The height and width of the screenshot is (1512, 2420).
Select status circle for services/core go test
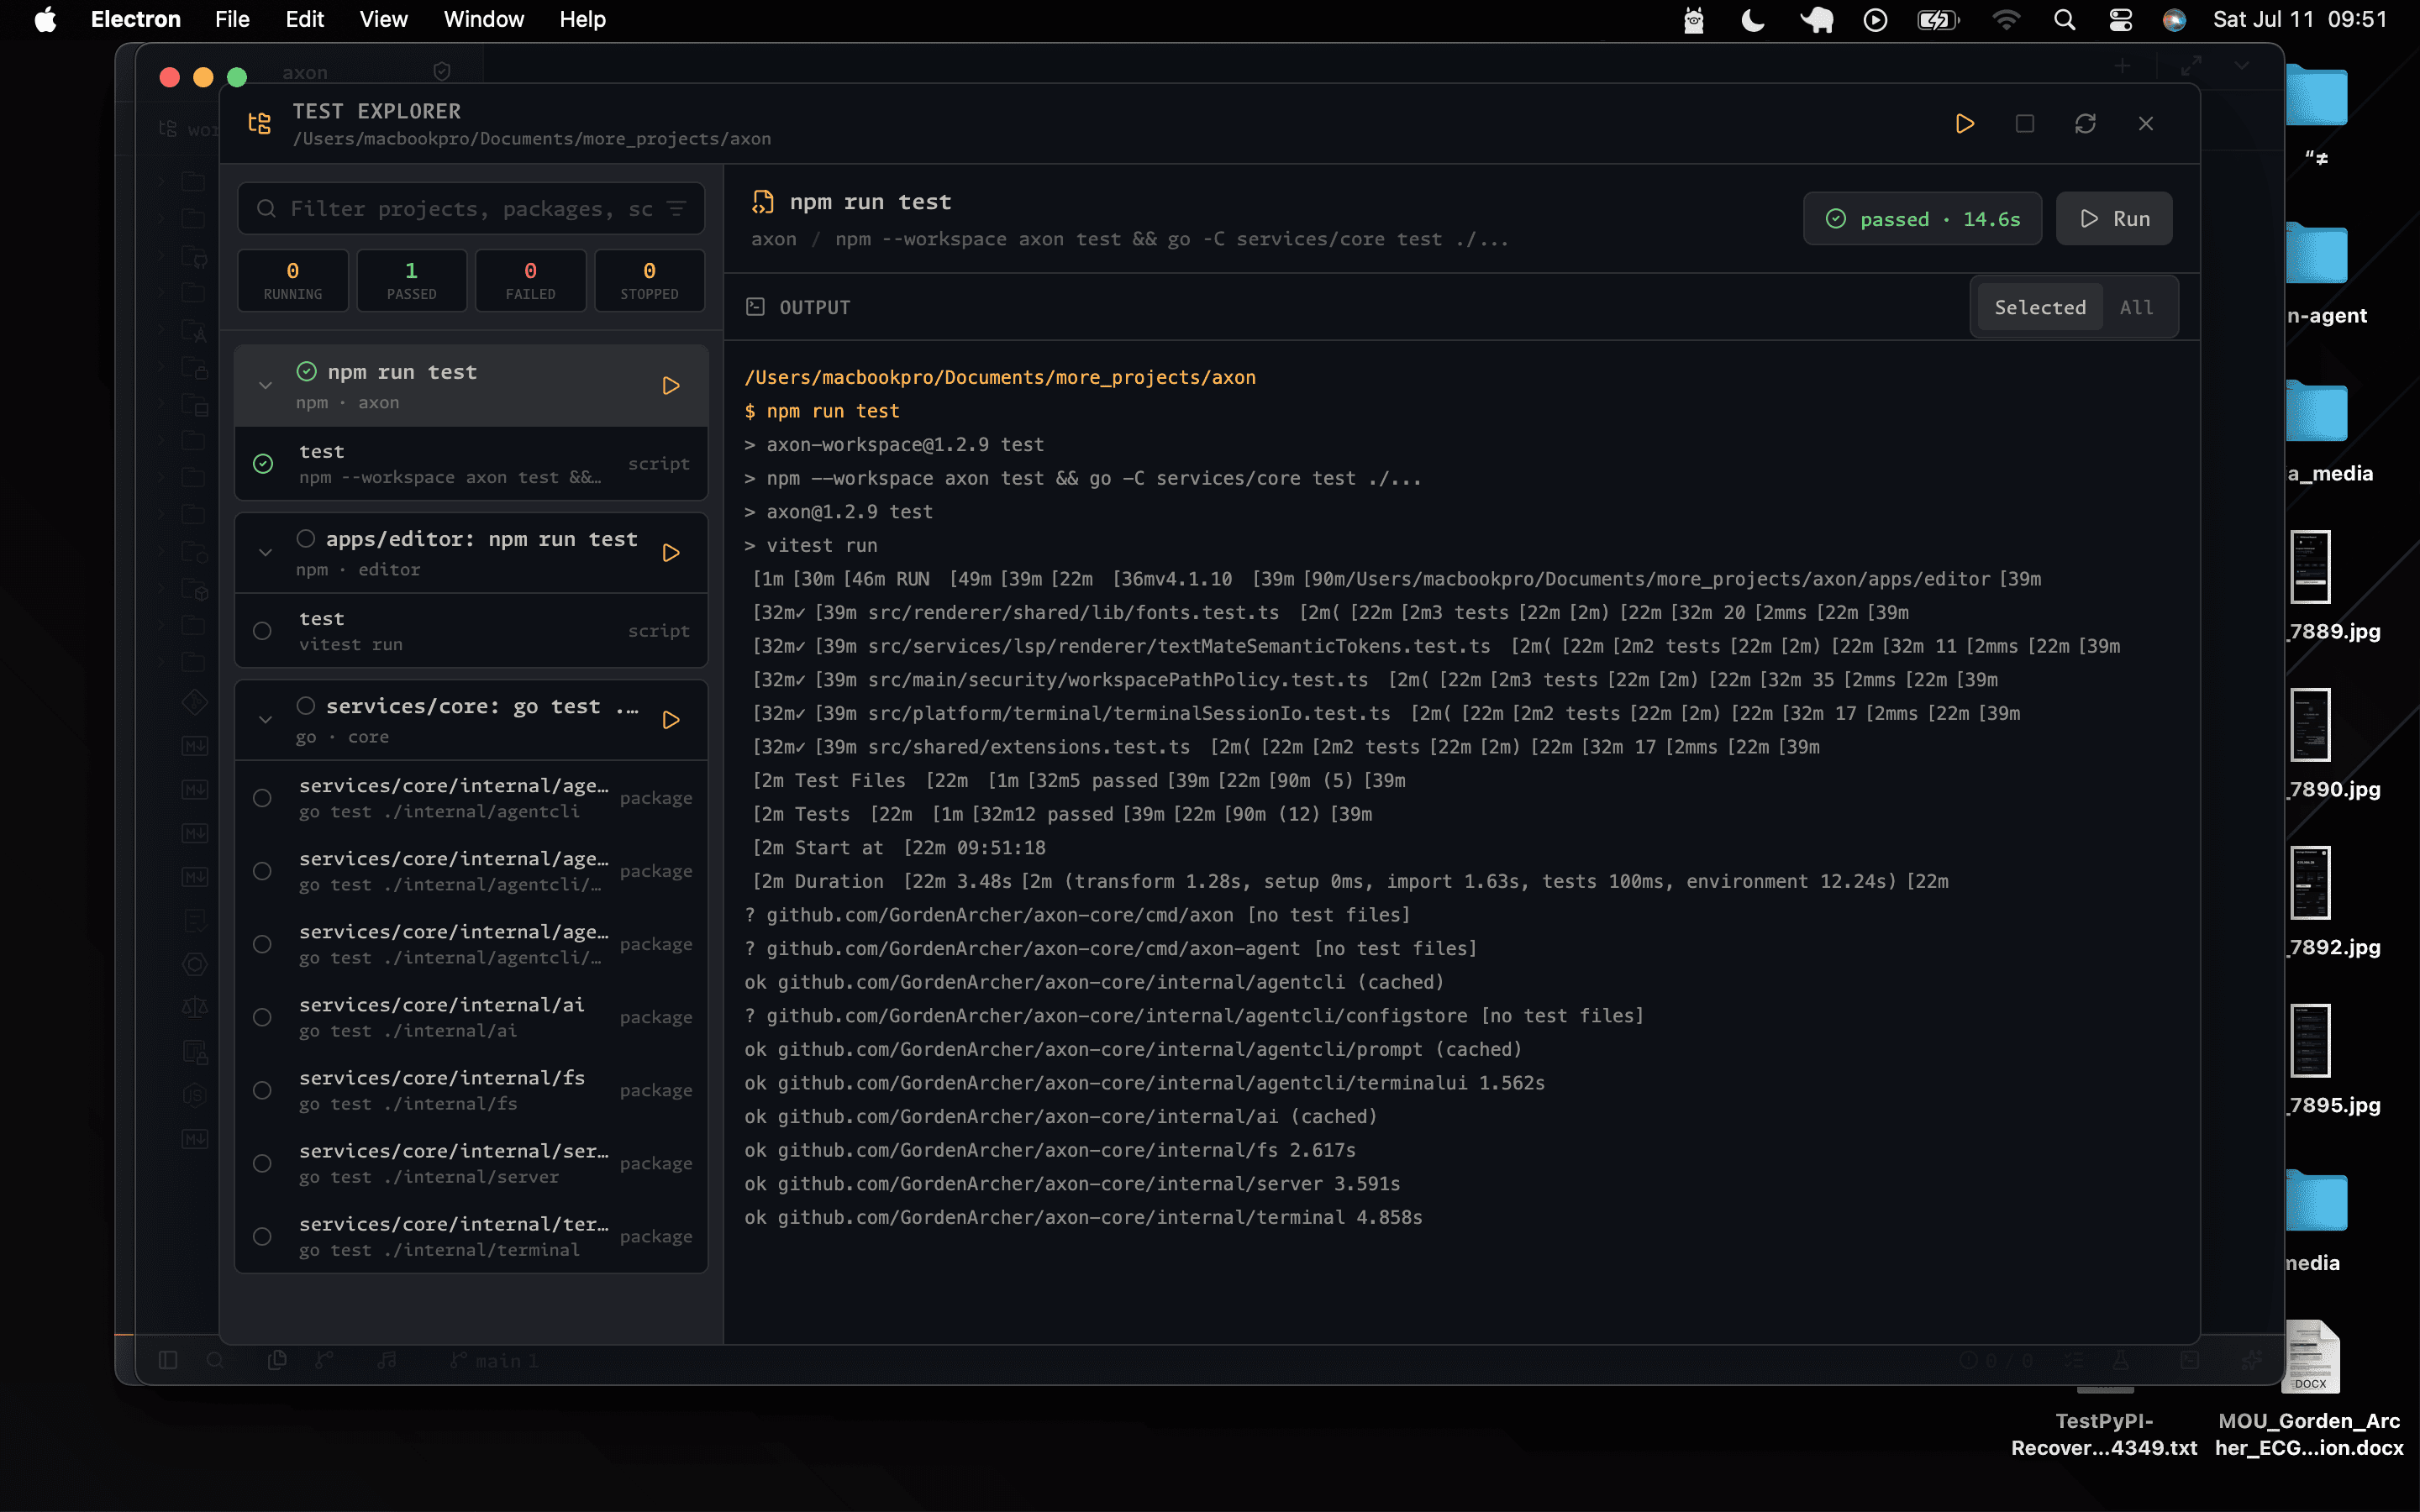click(306, 706)
